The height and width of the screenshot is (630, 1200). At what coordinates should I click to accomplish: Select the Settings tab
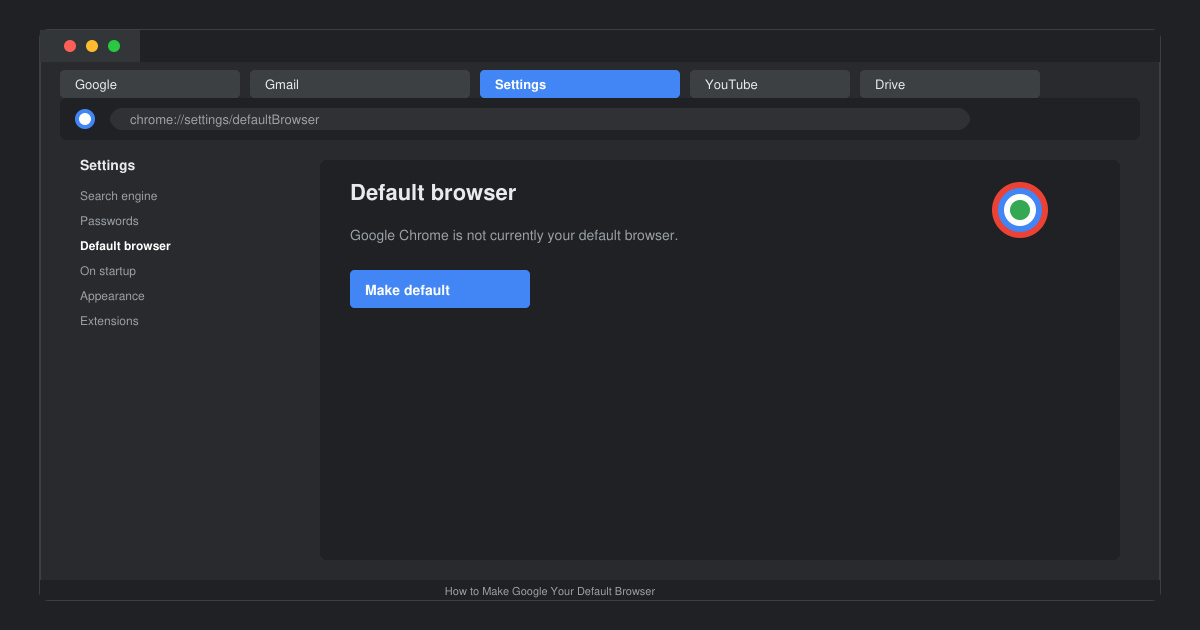580,84
